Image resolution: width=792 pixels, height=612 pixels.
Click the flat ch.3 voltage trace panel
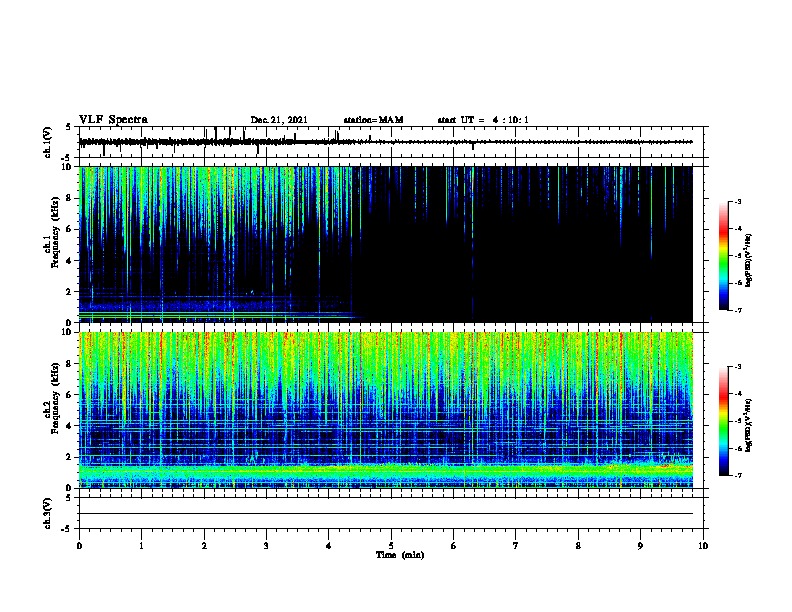[x=391, y=513]
